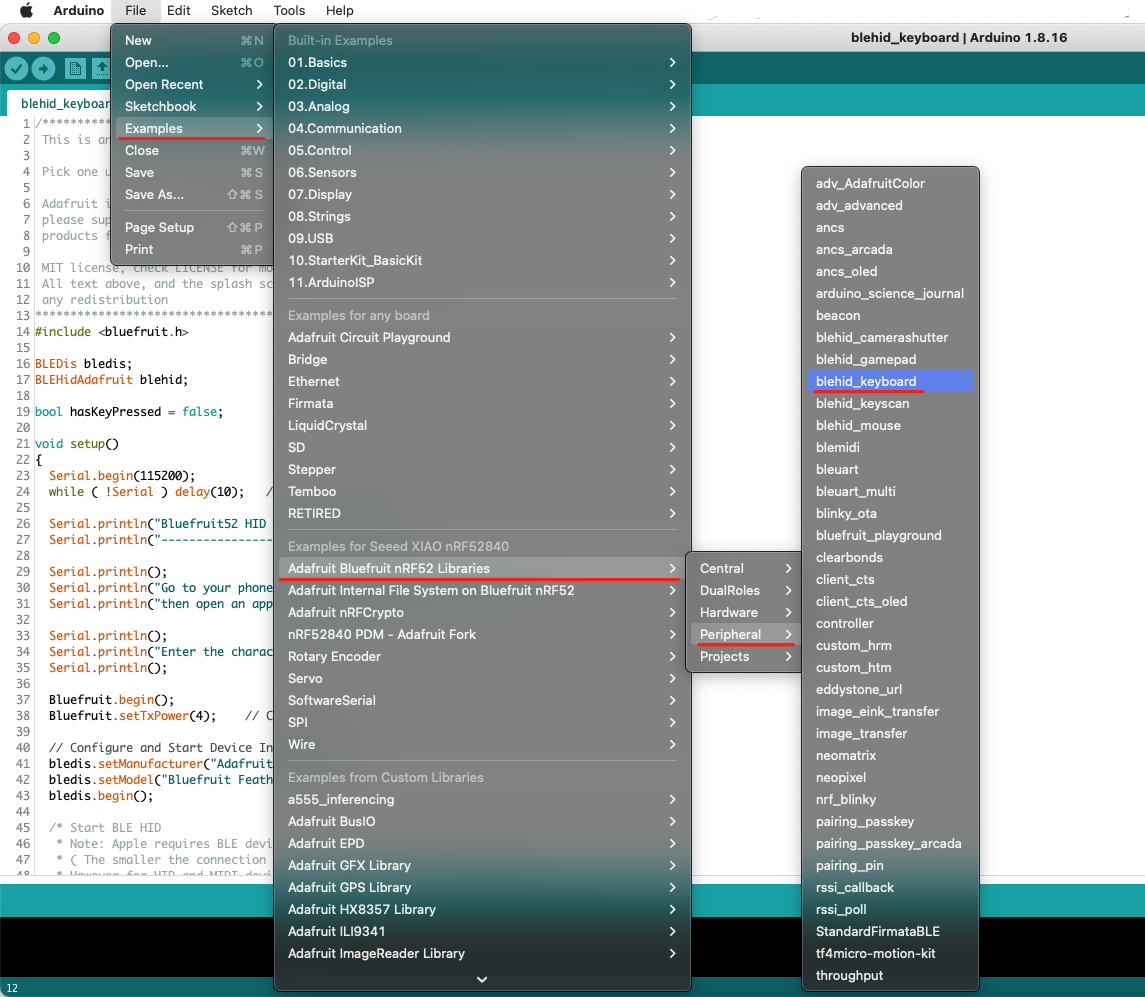Viewport: 1145px width, 997px height.
Task: Choose Page Setup from the File menu
Action: click(x=192, y=227)
